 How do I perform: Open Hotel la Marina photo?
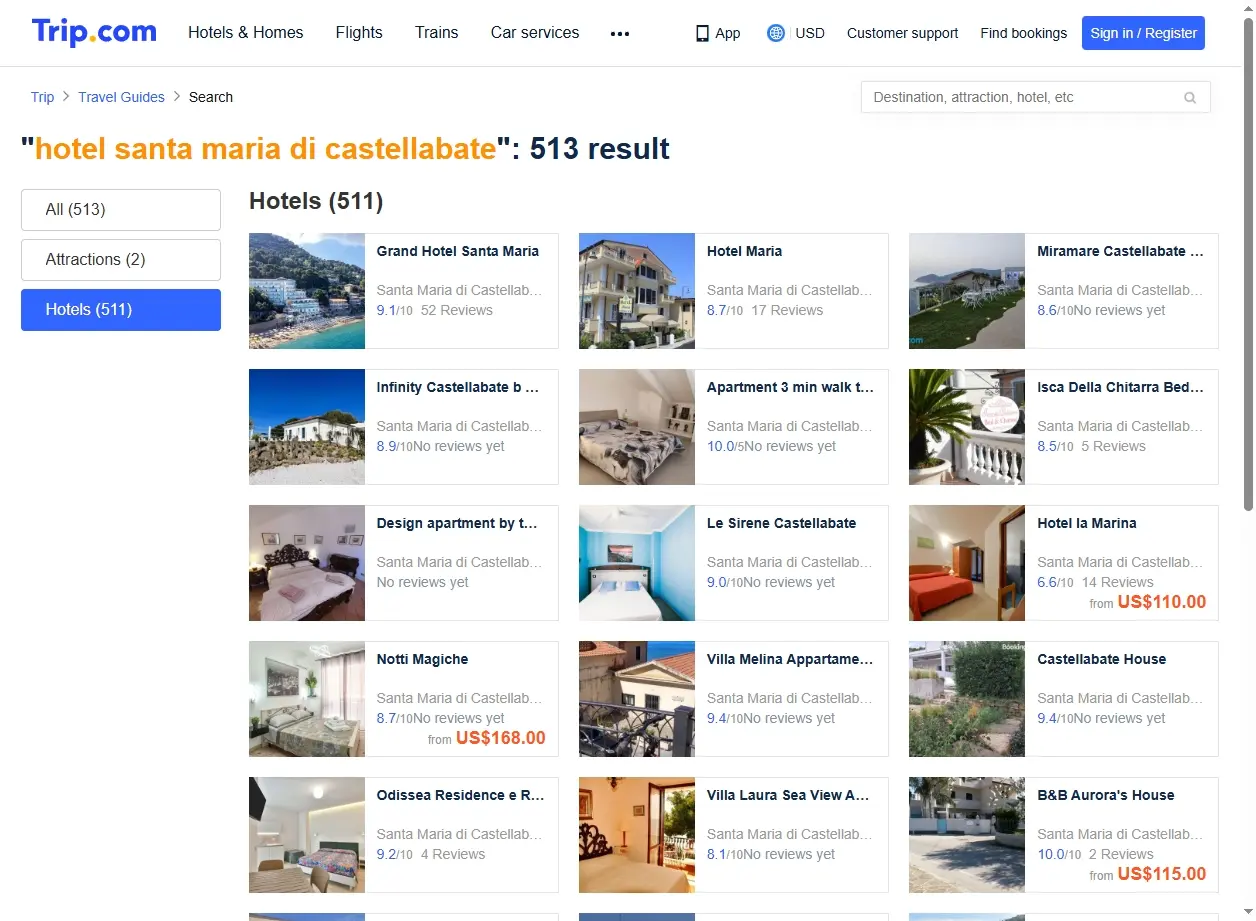pyautogui.click(x=967, y=563)
